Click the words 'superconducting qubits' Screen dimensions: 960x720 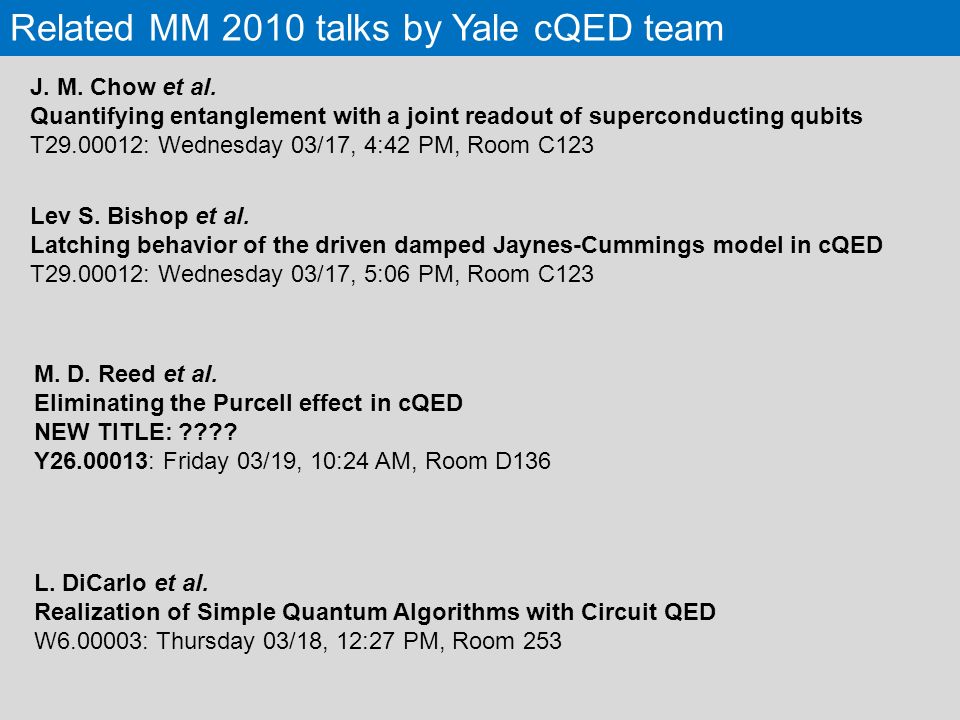pyautogui.click(x=726, y=116)
